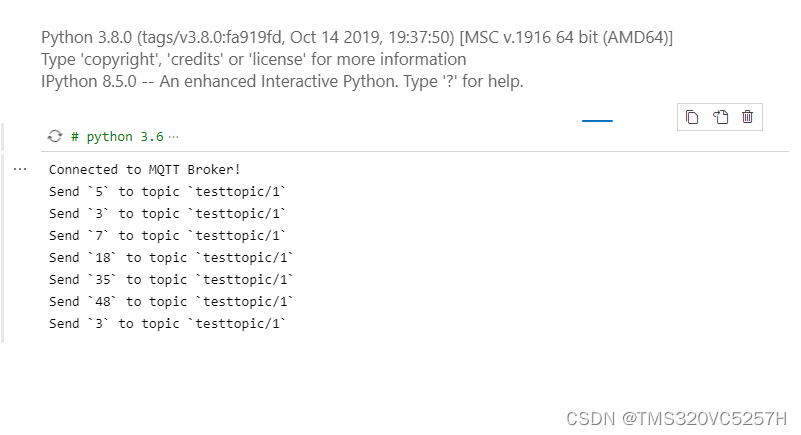Click the 'Send `35` to topic' output line
The height and width of the screenshot is (435, 801).
pyautogui.click(x=171, y=280)
